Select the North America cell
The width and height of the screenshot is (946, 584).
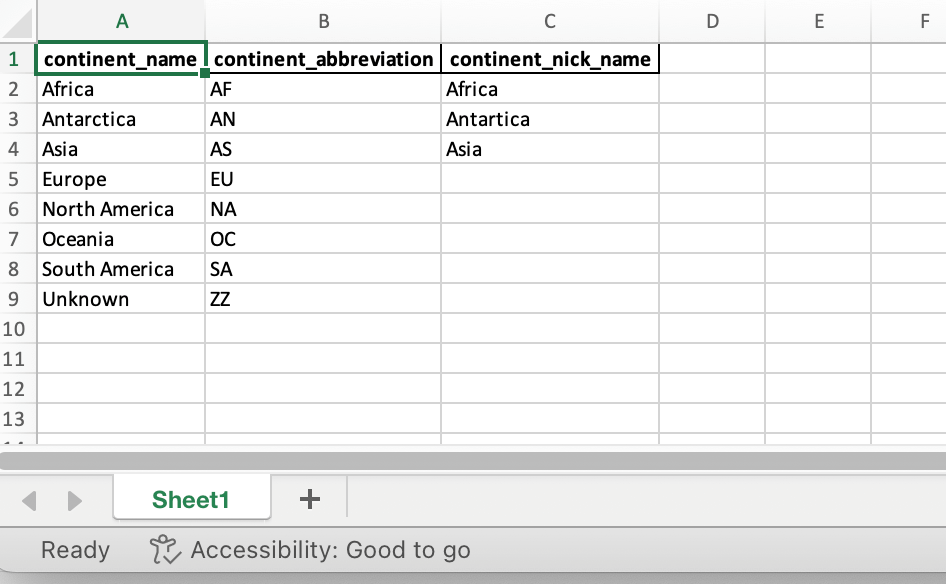point(121,209)
